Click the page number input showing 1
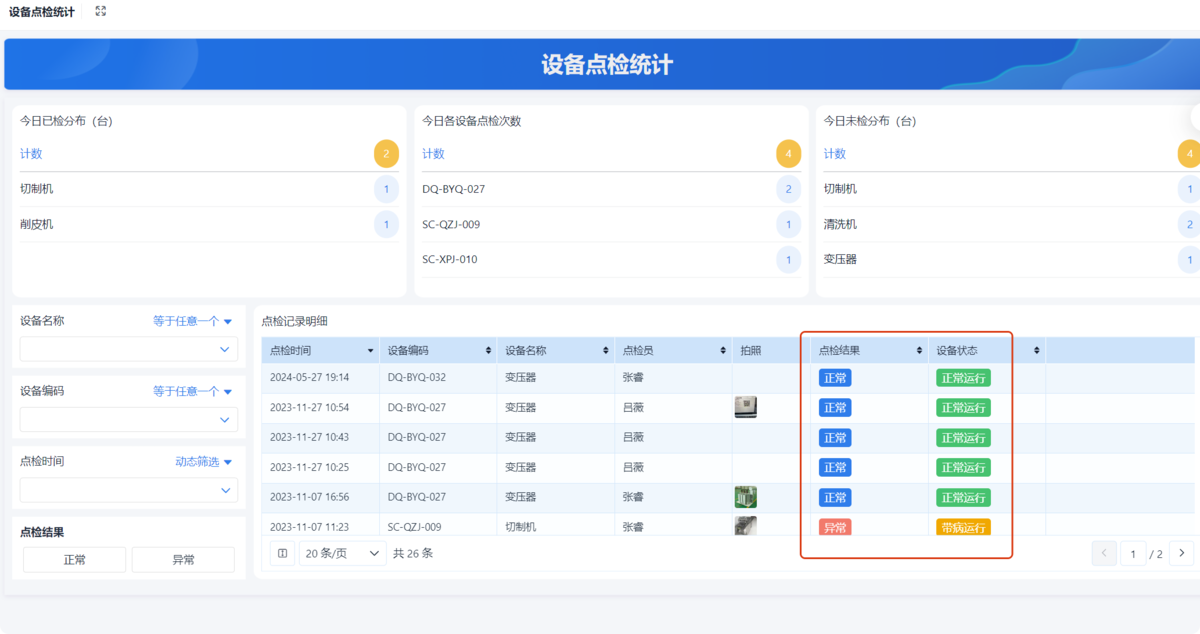 1133,552
